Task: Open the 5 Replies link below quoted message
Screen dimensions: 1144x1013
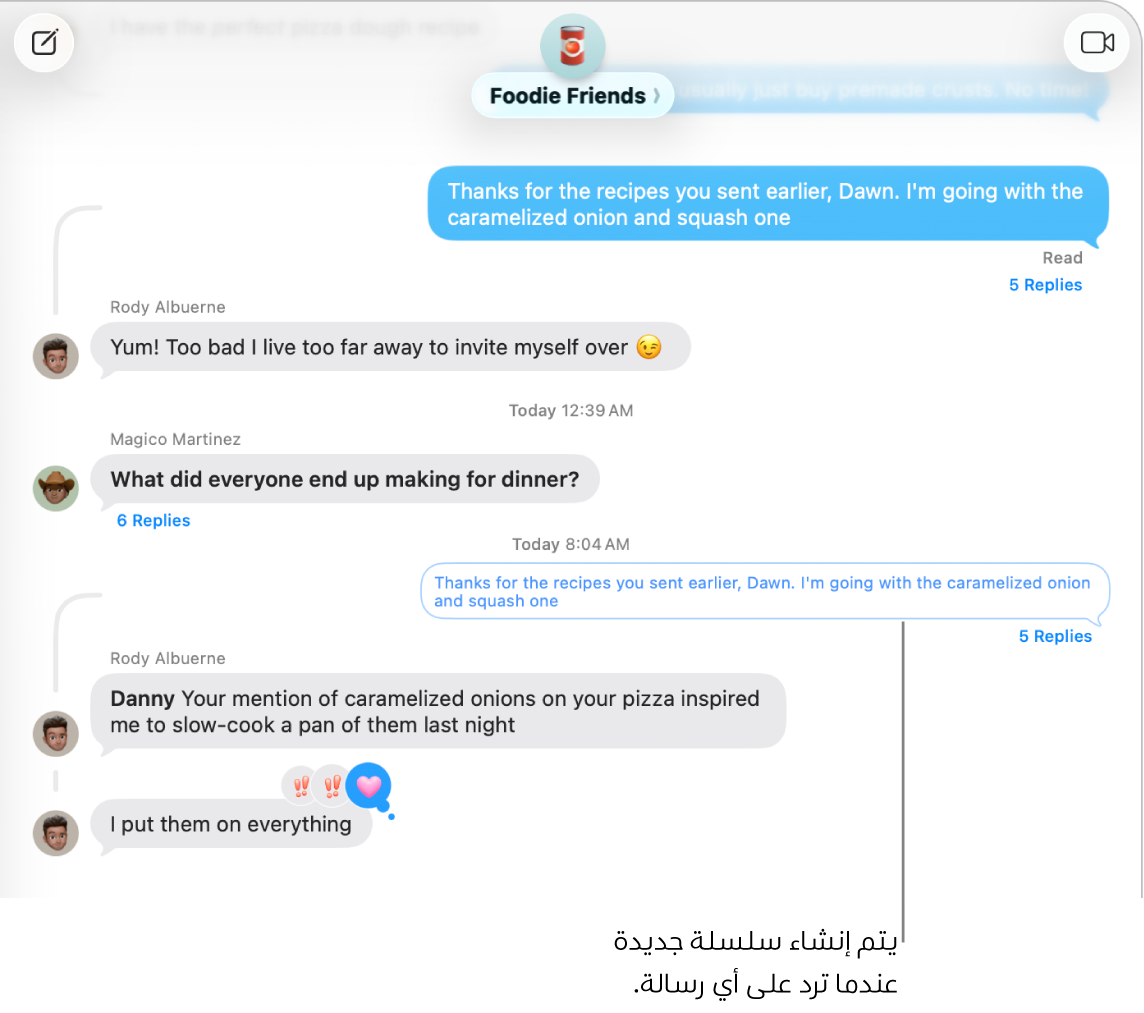Action: coord(1055,636)
